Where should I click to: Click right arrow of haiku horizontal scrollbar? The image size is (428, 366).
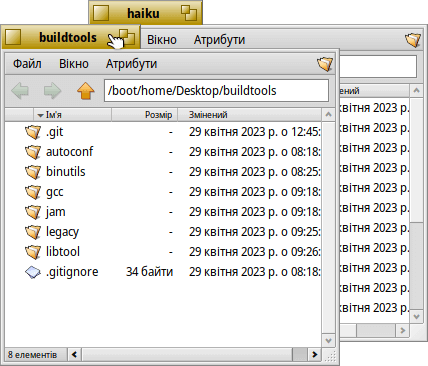click(403, 330)
